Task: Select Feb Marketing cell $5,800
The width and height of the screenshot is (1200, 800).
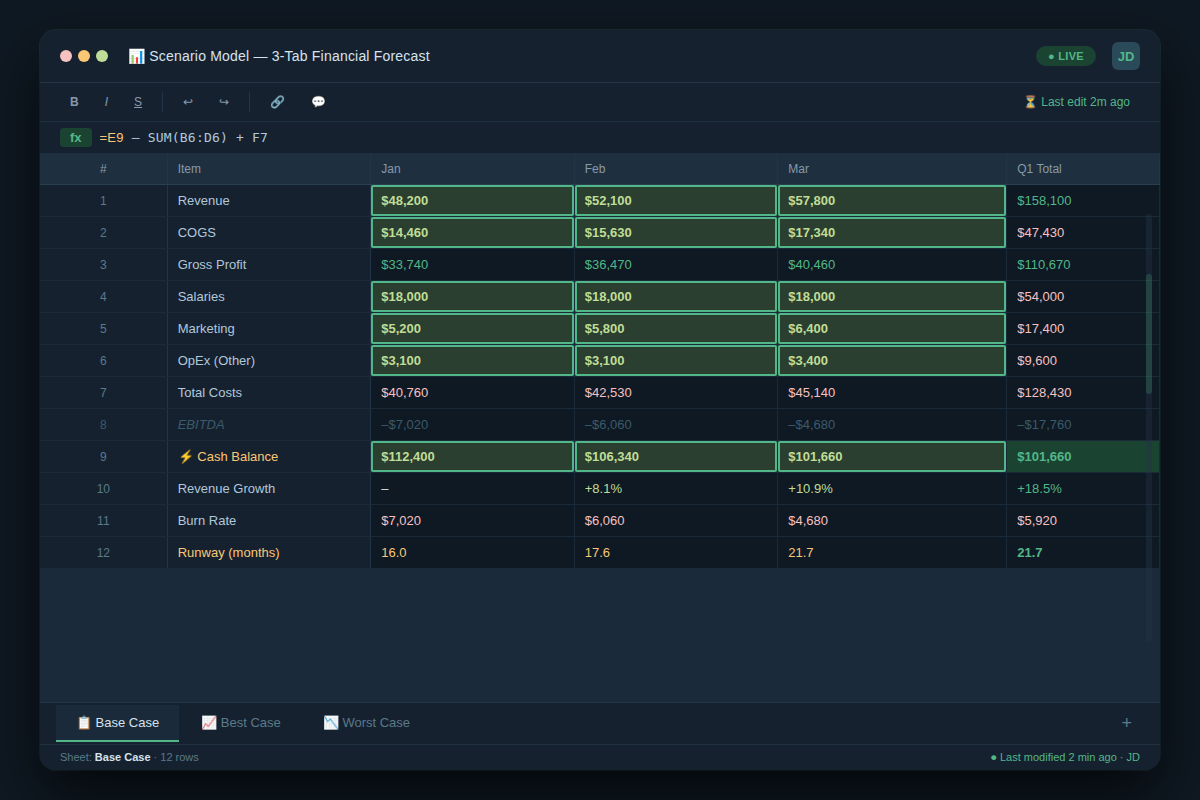Action: click(676, 329)
